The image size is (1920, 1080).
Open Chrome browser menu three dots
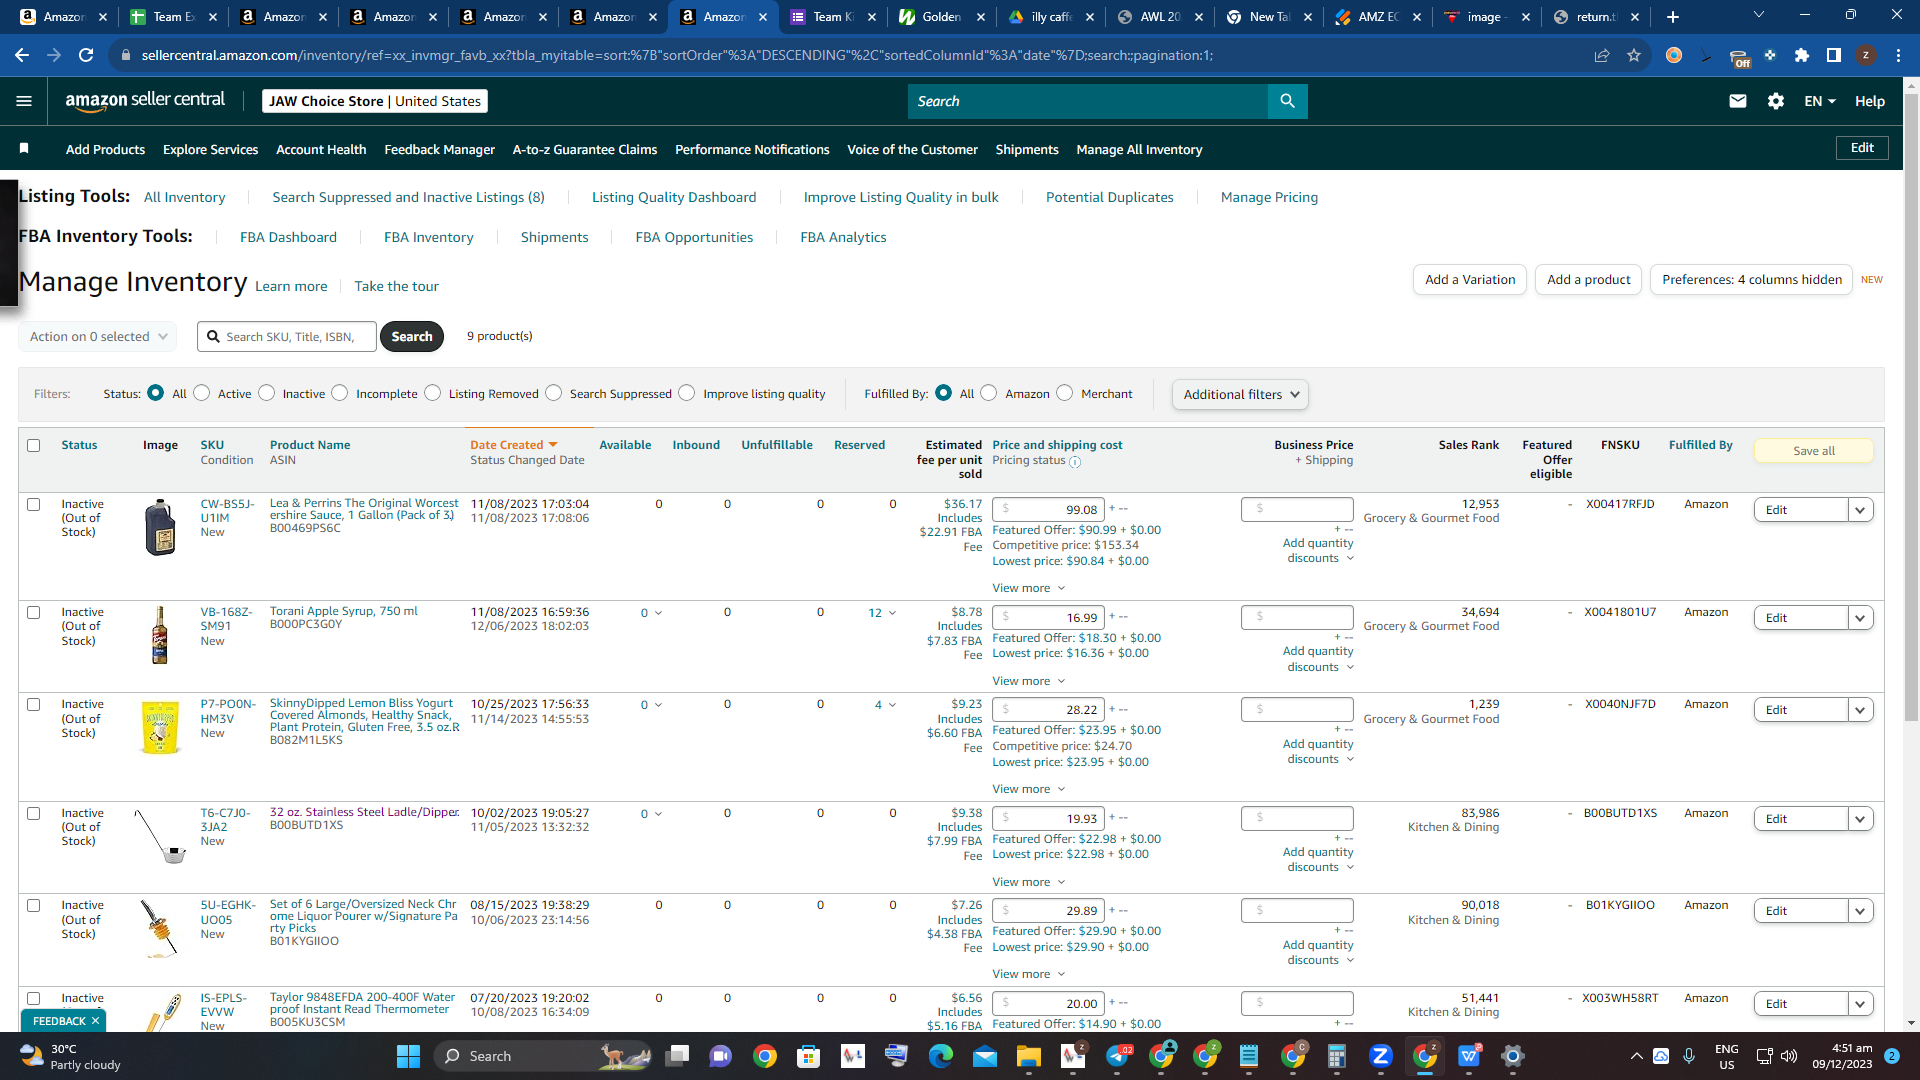(x=1898, y=55)
